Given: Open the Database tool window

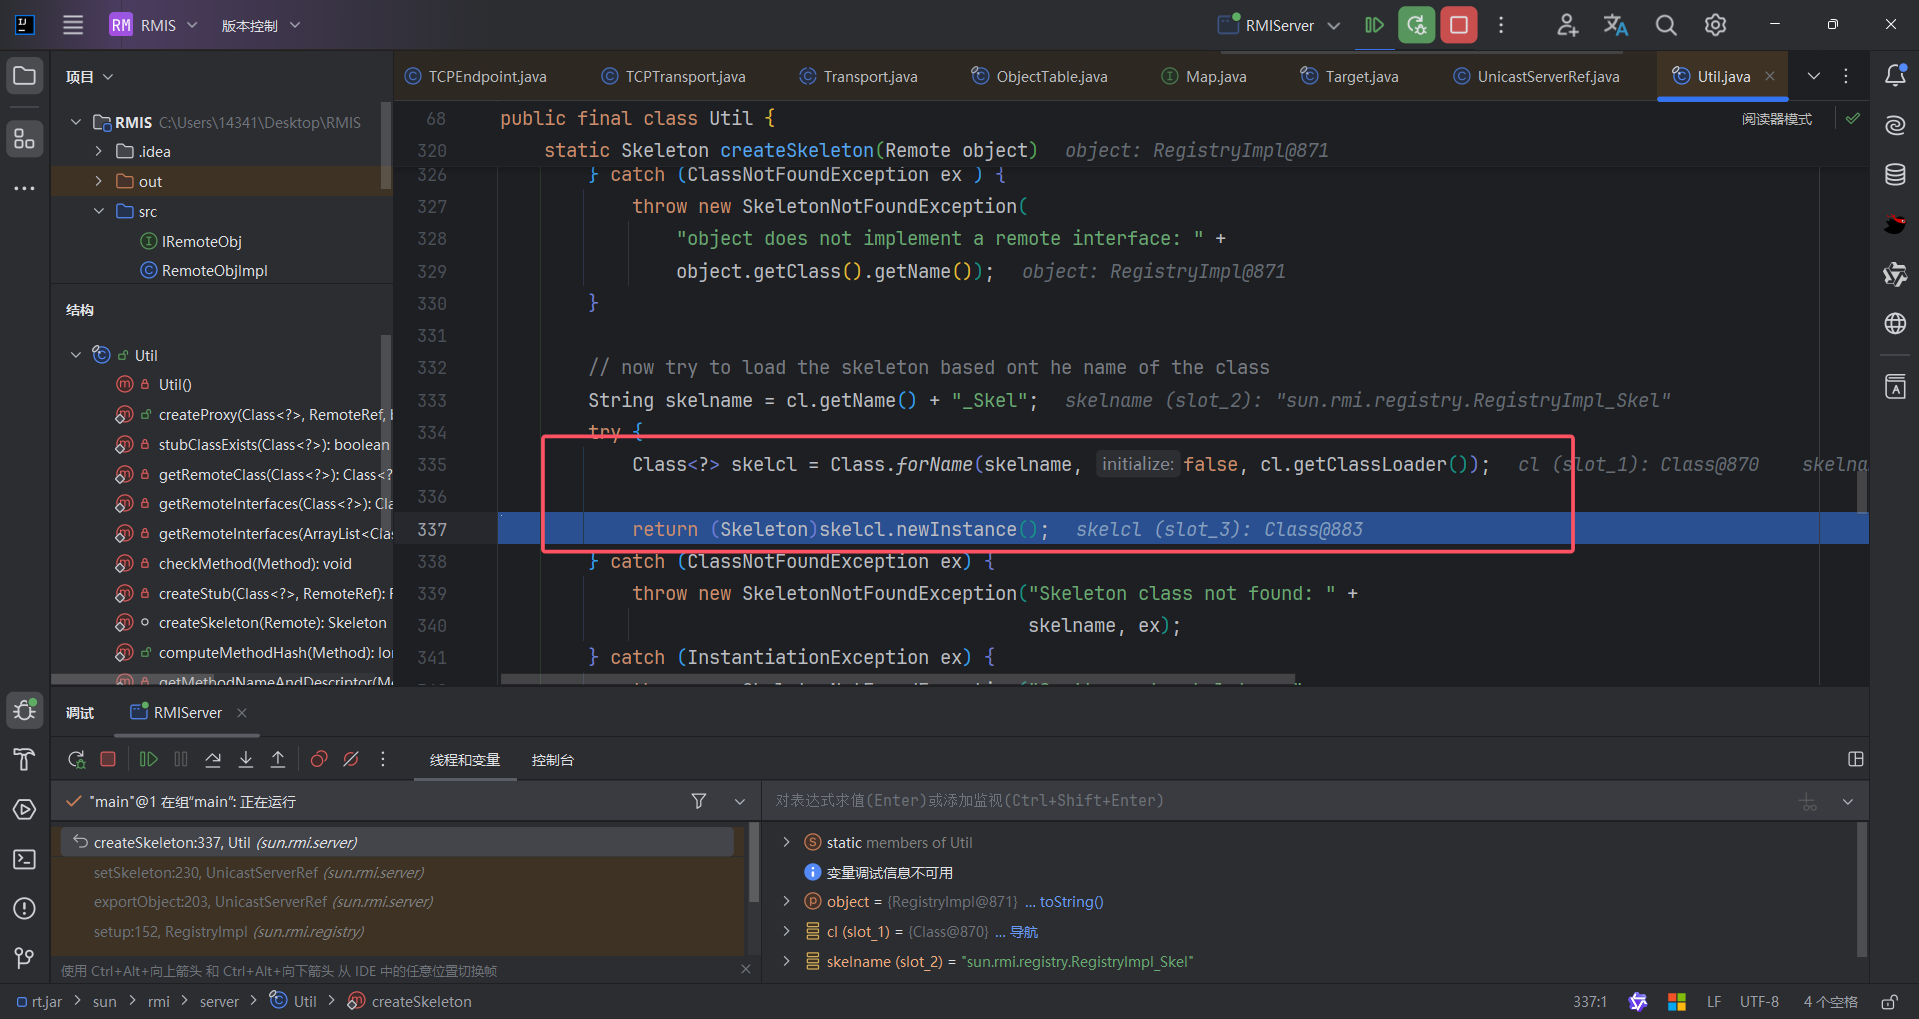Looking at the screenshot, I should tap(1895, 175).
